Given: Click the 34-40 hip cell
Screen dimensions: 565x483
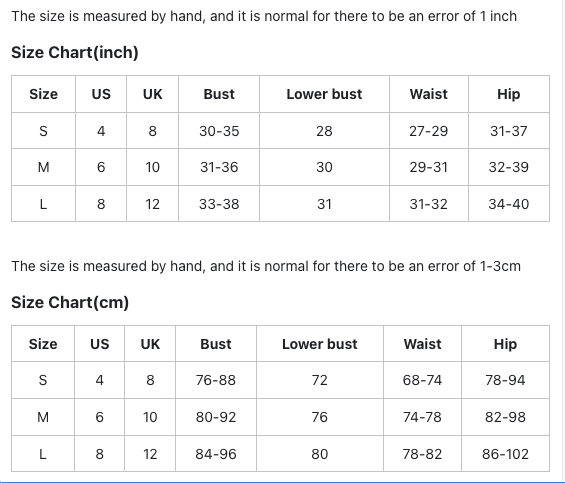Looking at the screenshot, I should (x=509, y=204).
